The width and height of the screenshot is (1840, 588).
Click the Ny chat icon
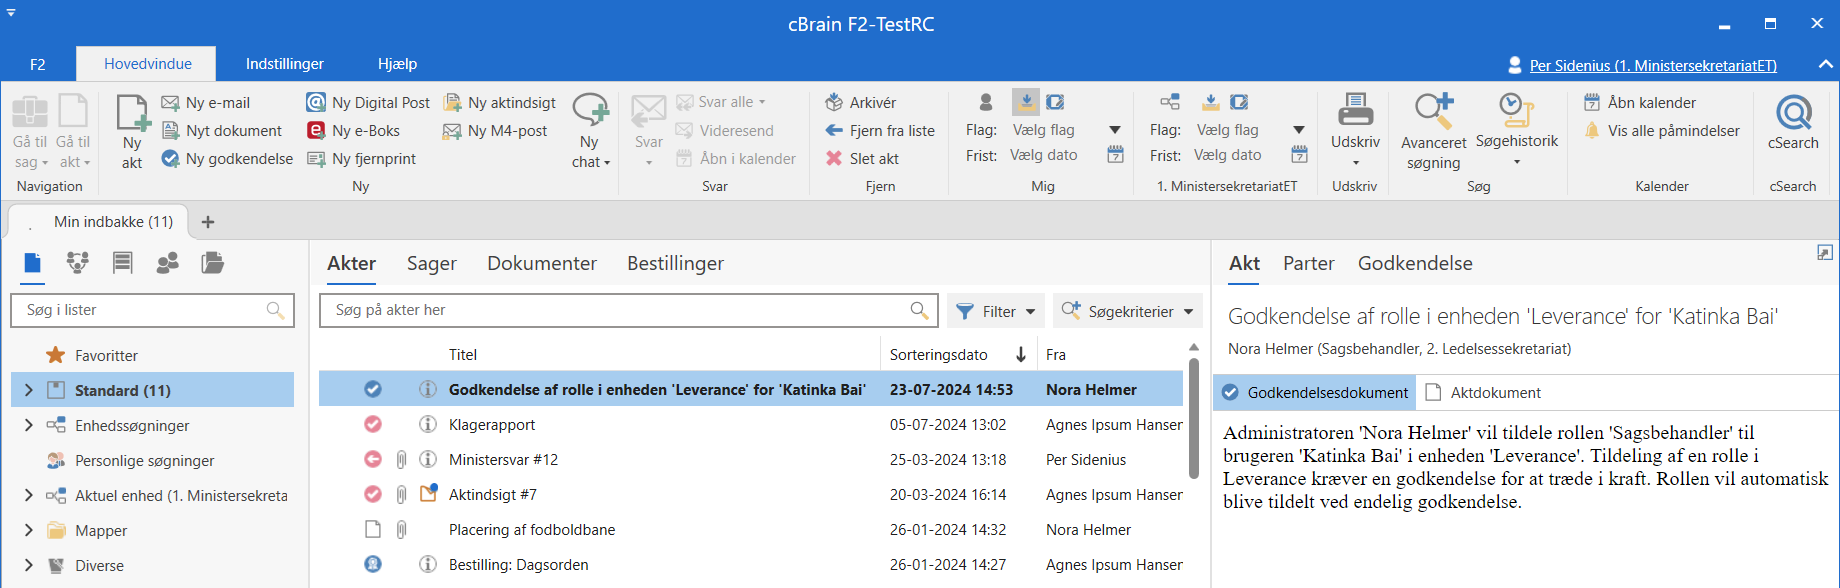pyautogui.click(x=590, y=113)
